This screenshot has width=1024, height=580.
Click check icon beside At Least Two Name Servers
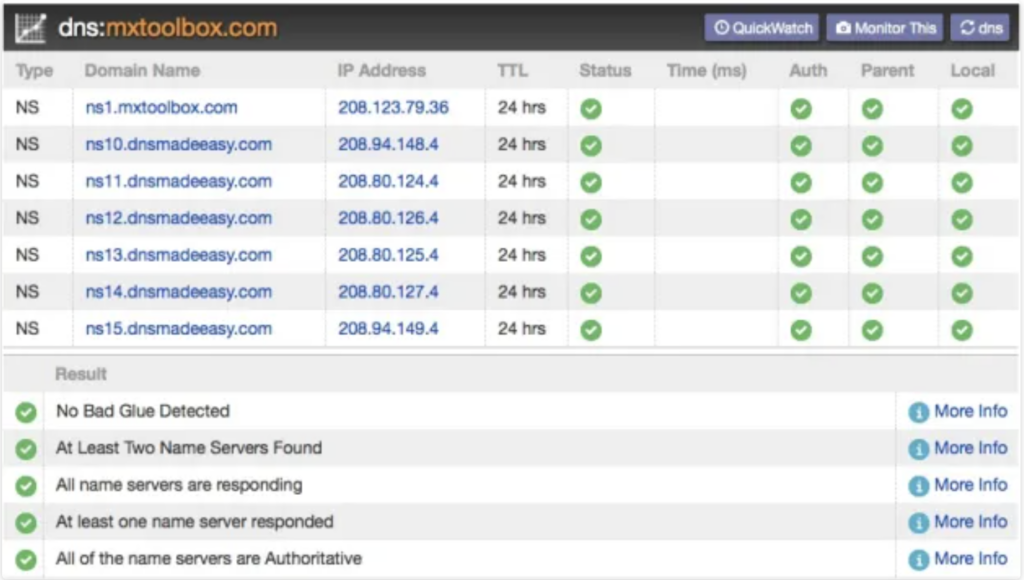[x=26, y=449]
